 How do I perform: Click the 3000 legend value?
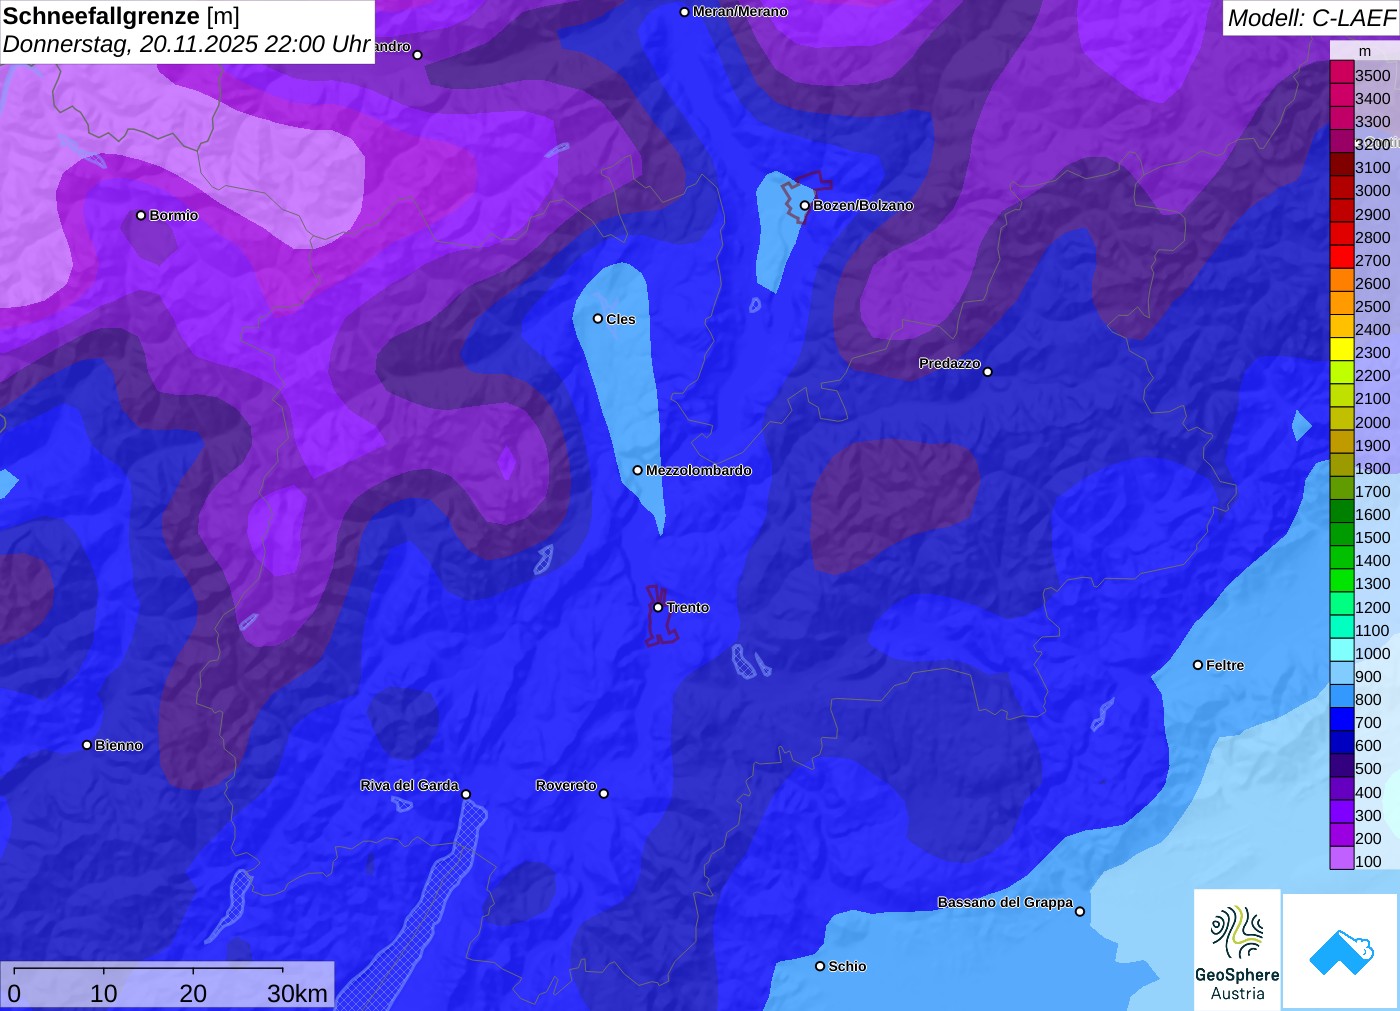[x=1373, y=190]
